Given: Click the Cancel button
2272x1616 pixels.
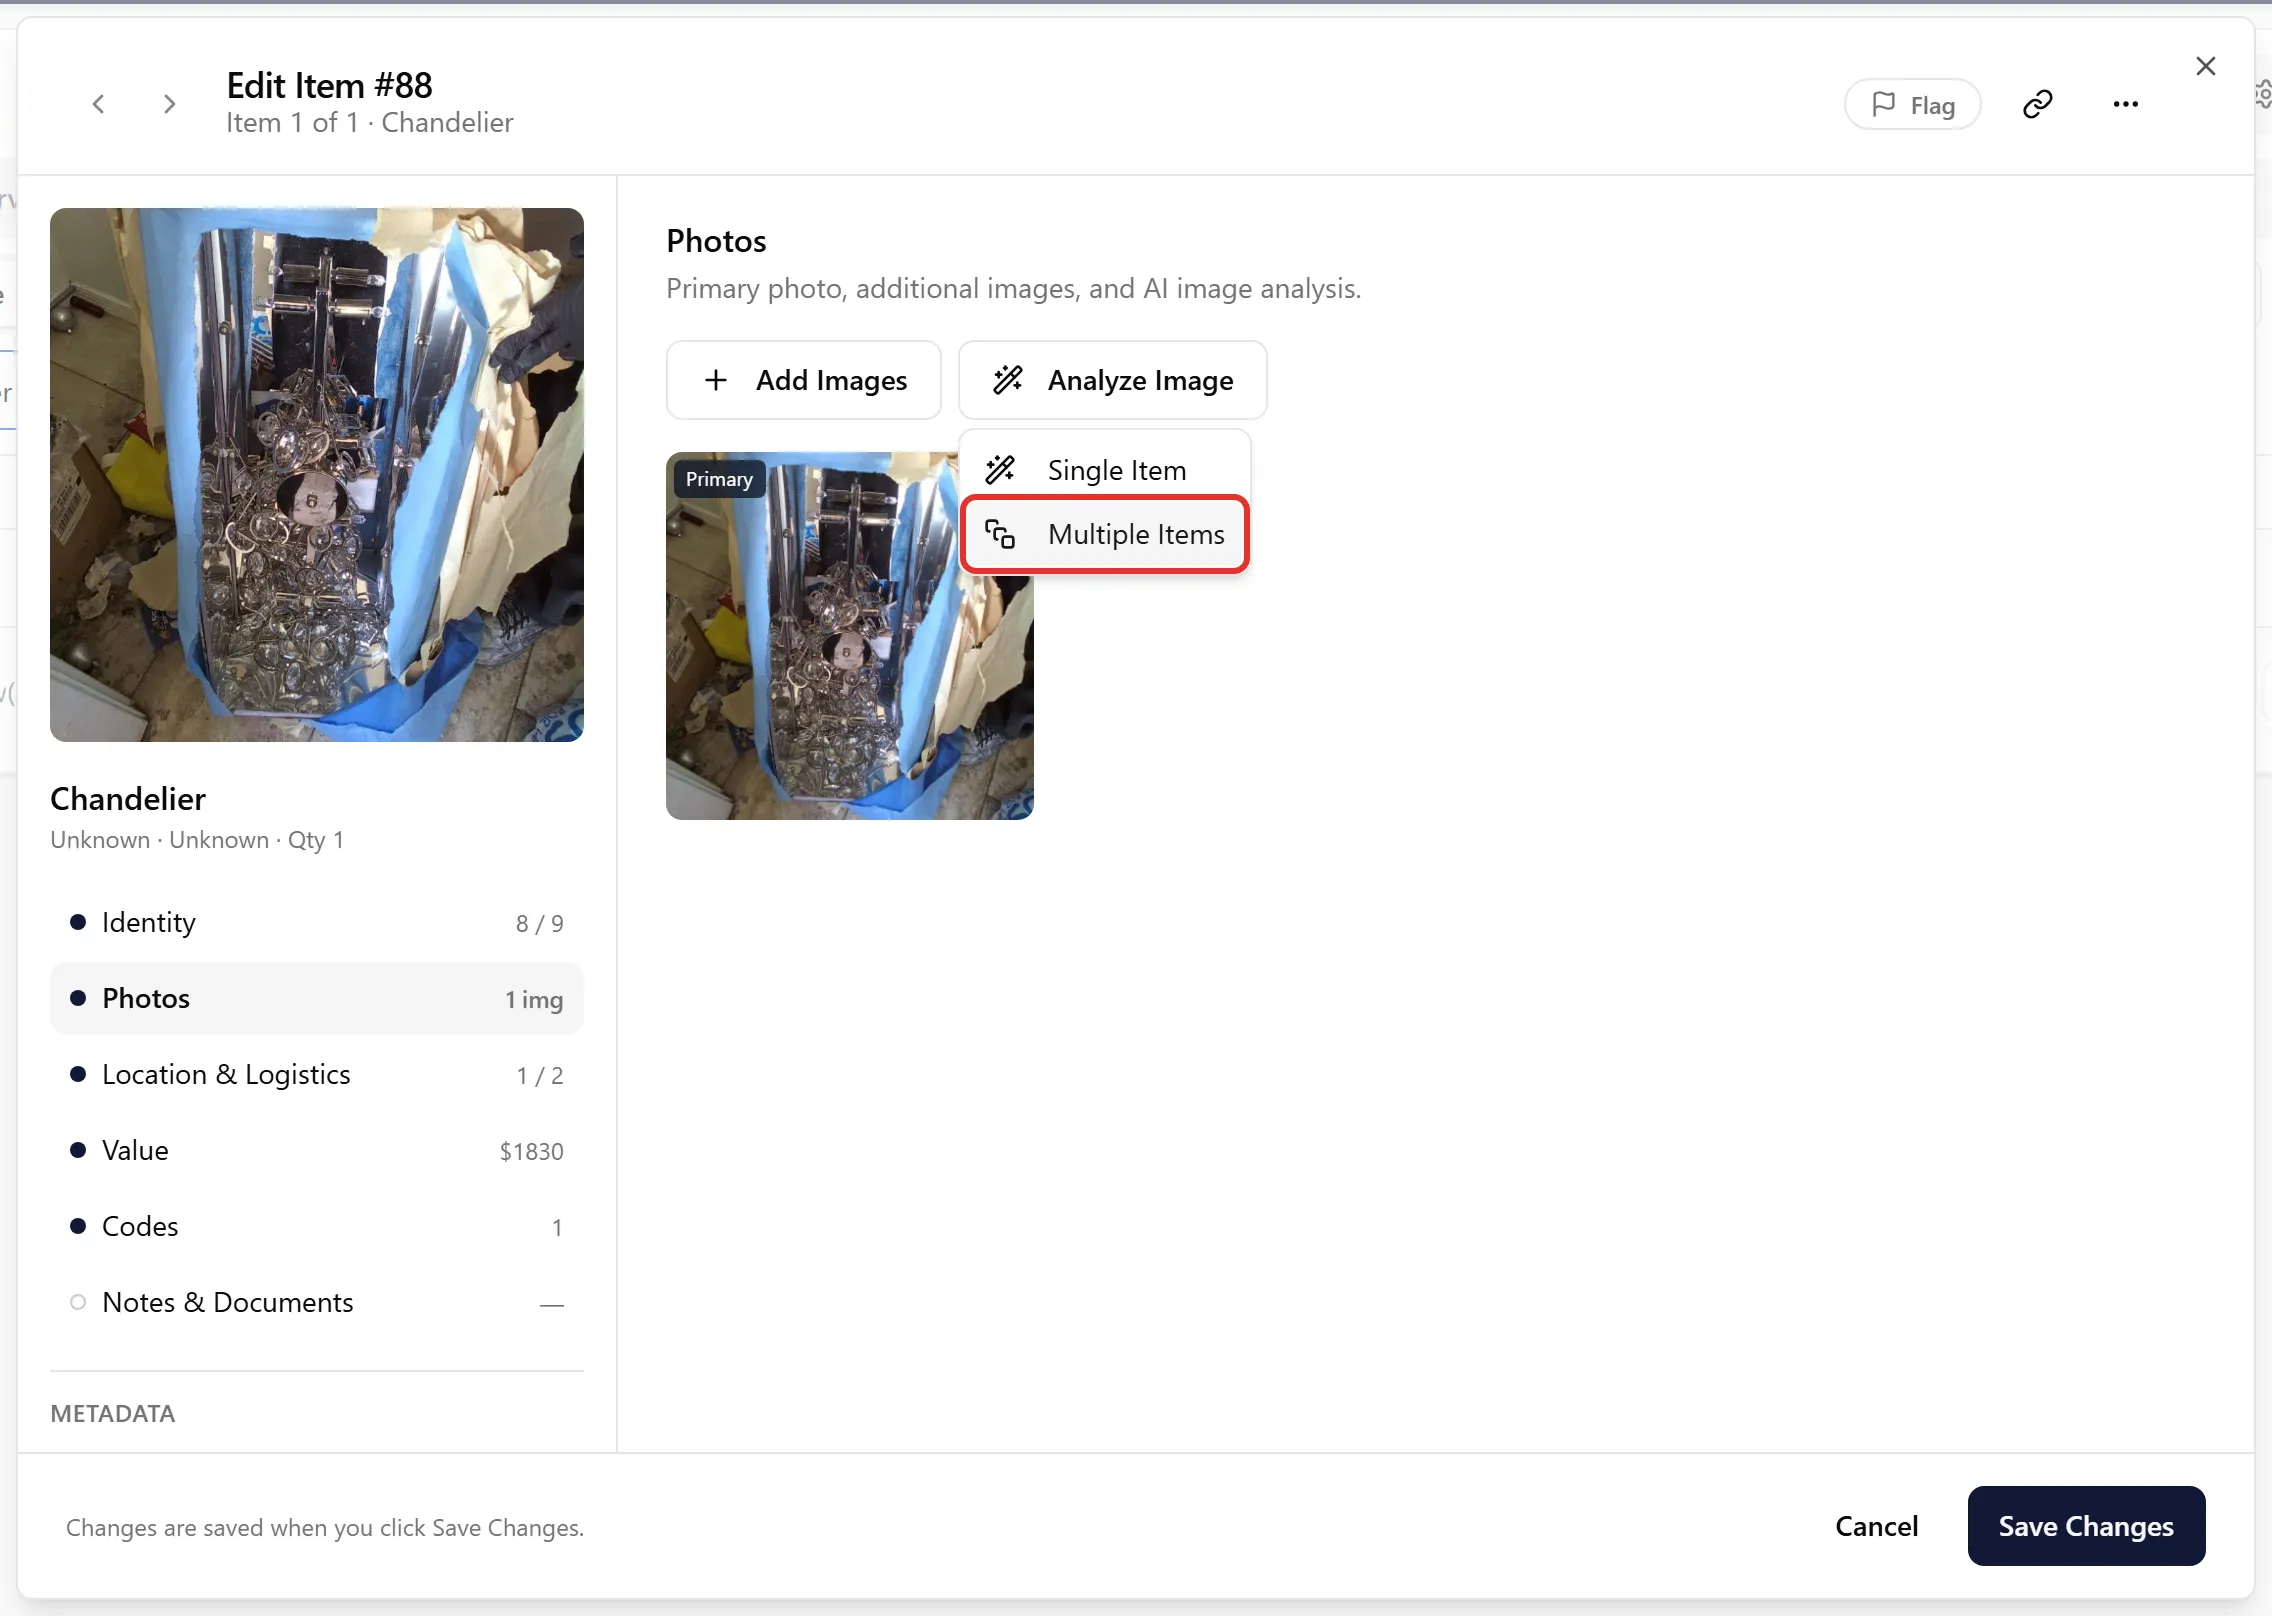Looking at the screenshot, I should point(1876,1526).
